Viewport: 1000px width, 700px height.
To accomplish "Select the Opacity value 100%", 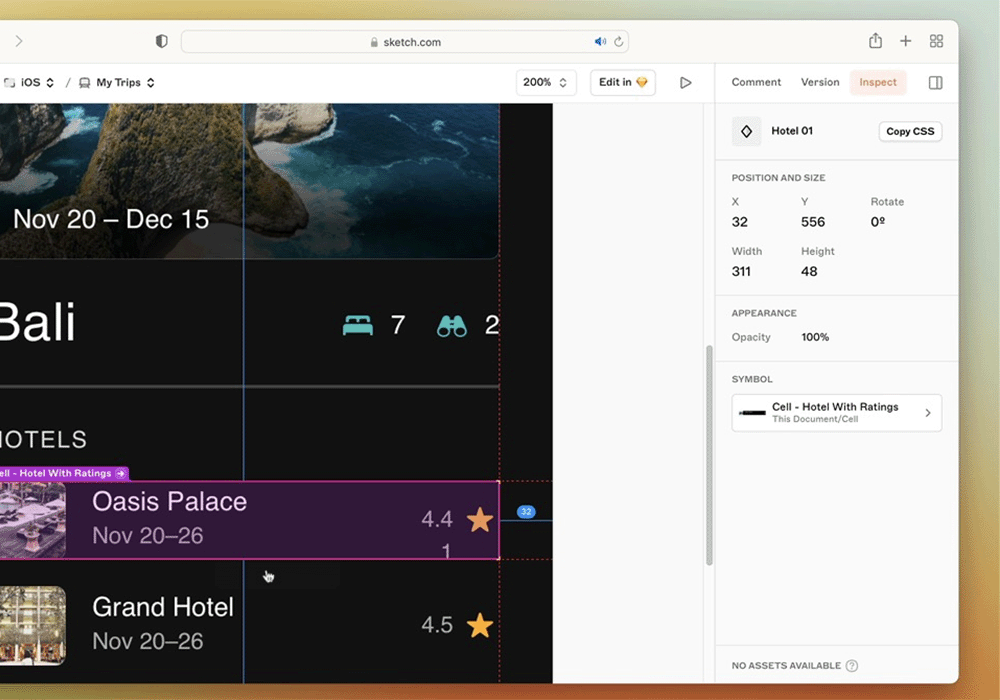I will 815,337.
